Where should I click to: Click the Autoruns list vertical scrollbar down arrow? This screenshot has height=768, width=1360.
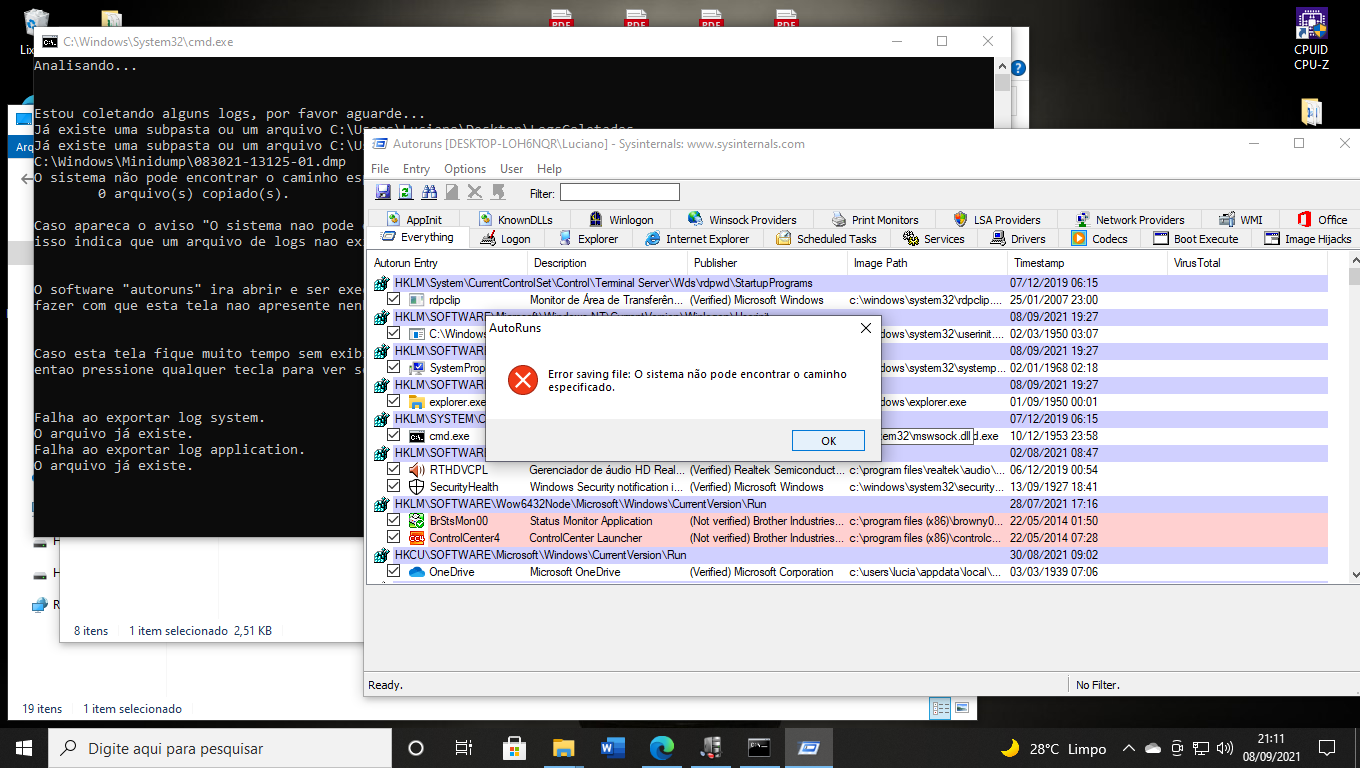click(x=1354, y=573)
